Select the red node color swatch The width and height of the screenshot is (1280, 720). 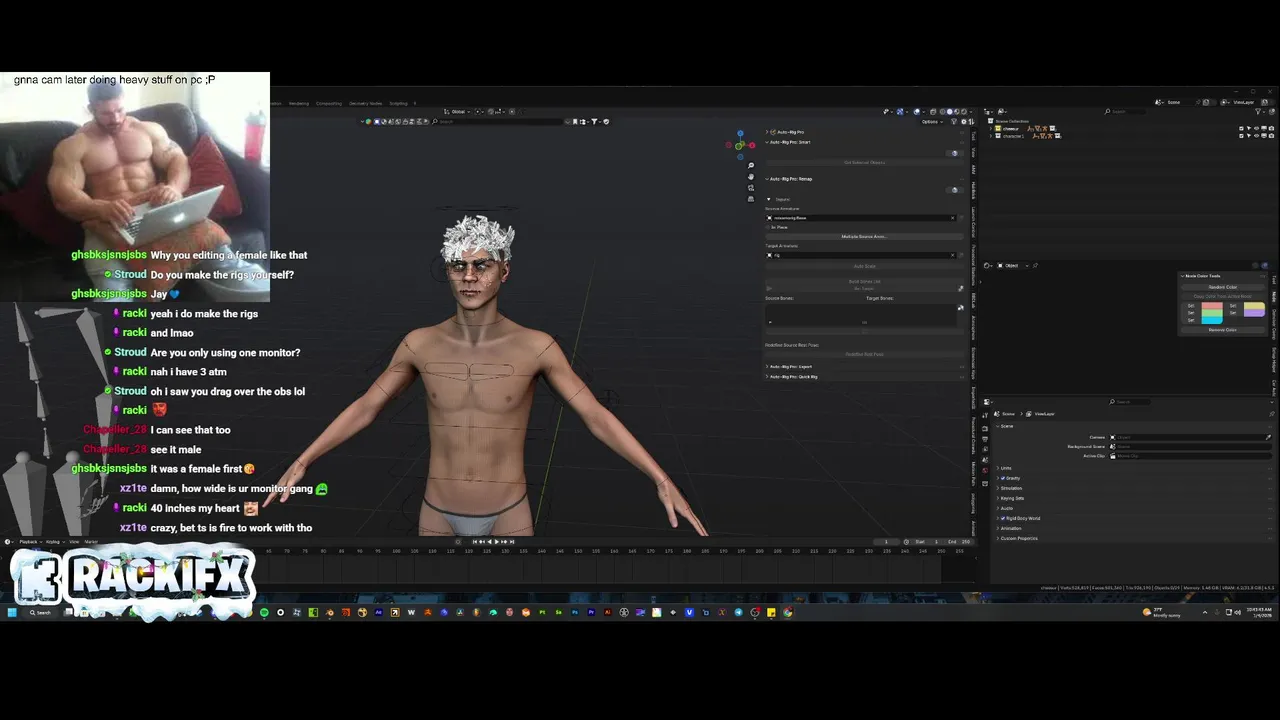[x=1212, y=305]
